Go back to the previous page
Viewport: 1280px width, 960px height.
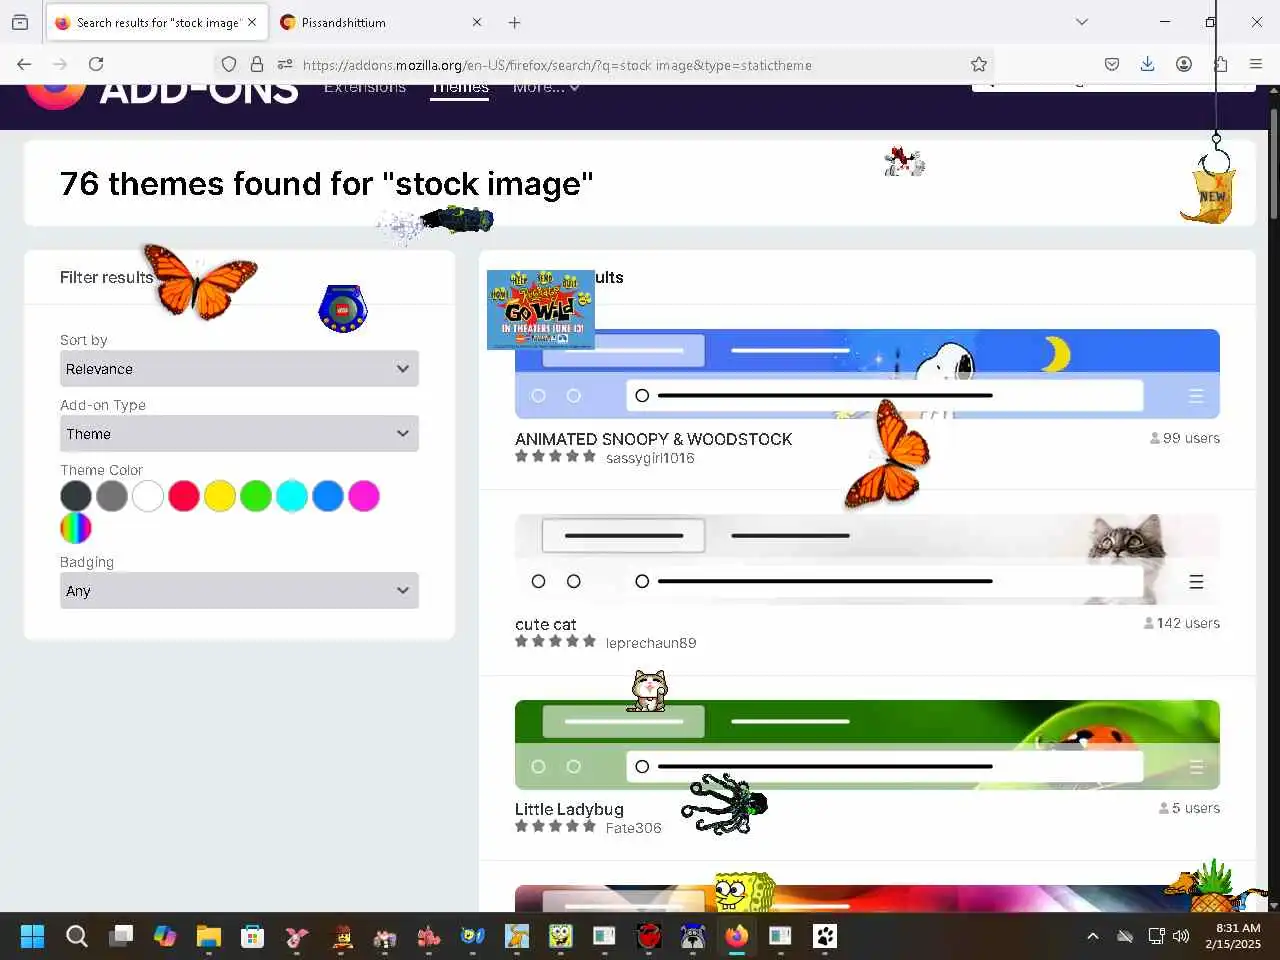click(x=24, y=64)
